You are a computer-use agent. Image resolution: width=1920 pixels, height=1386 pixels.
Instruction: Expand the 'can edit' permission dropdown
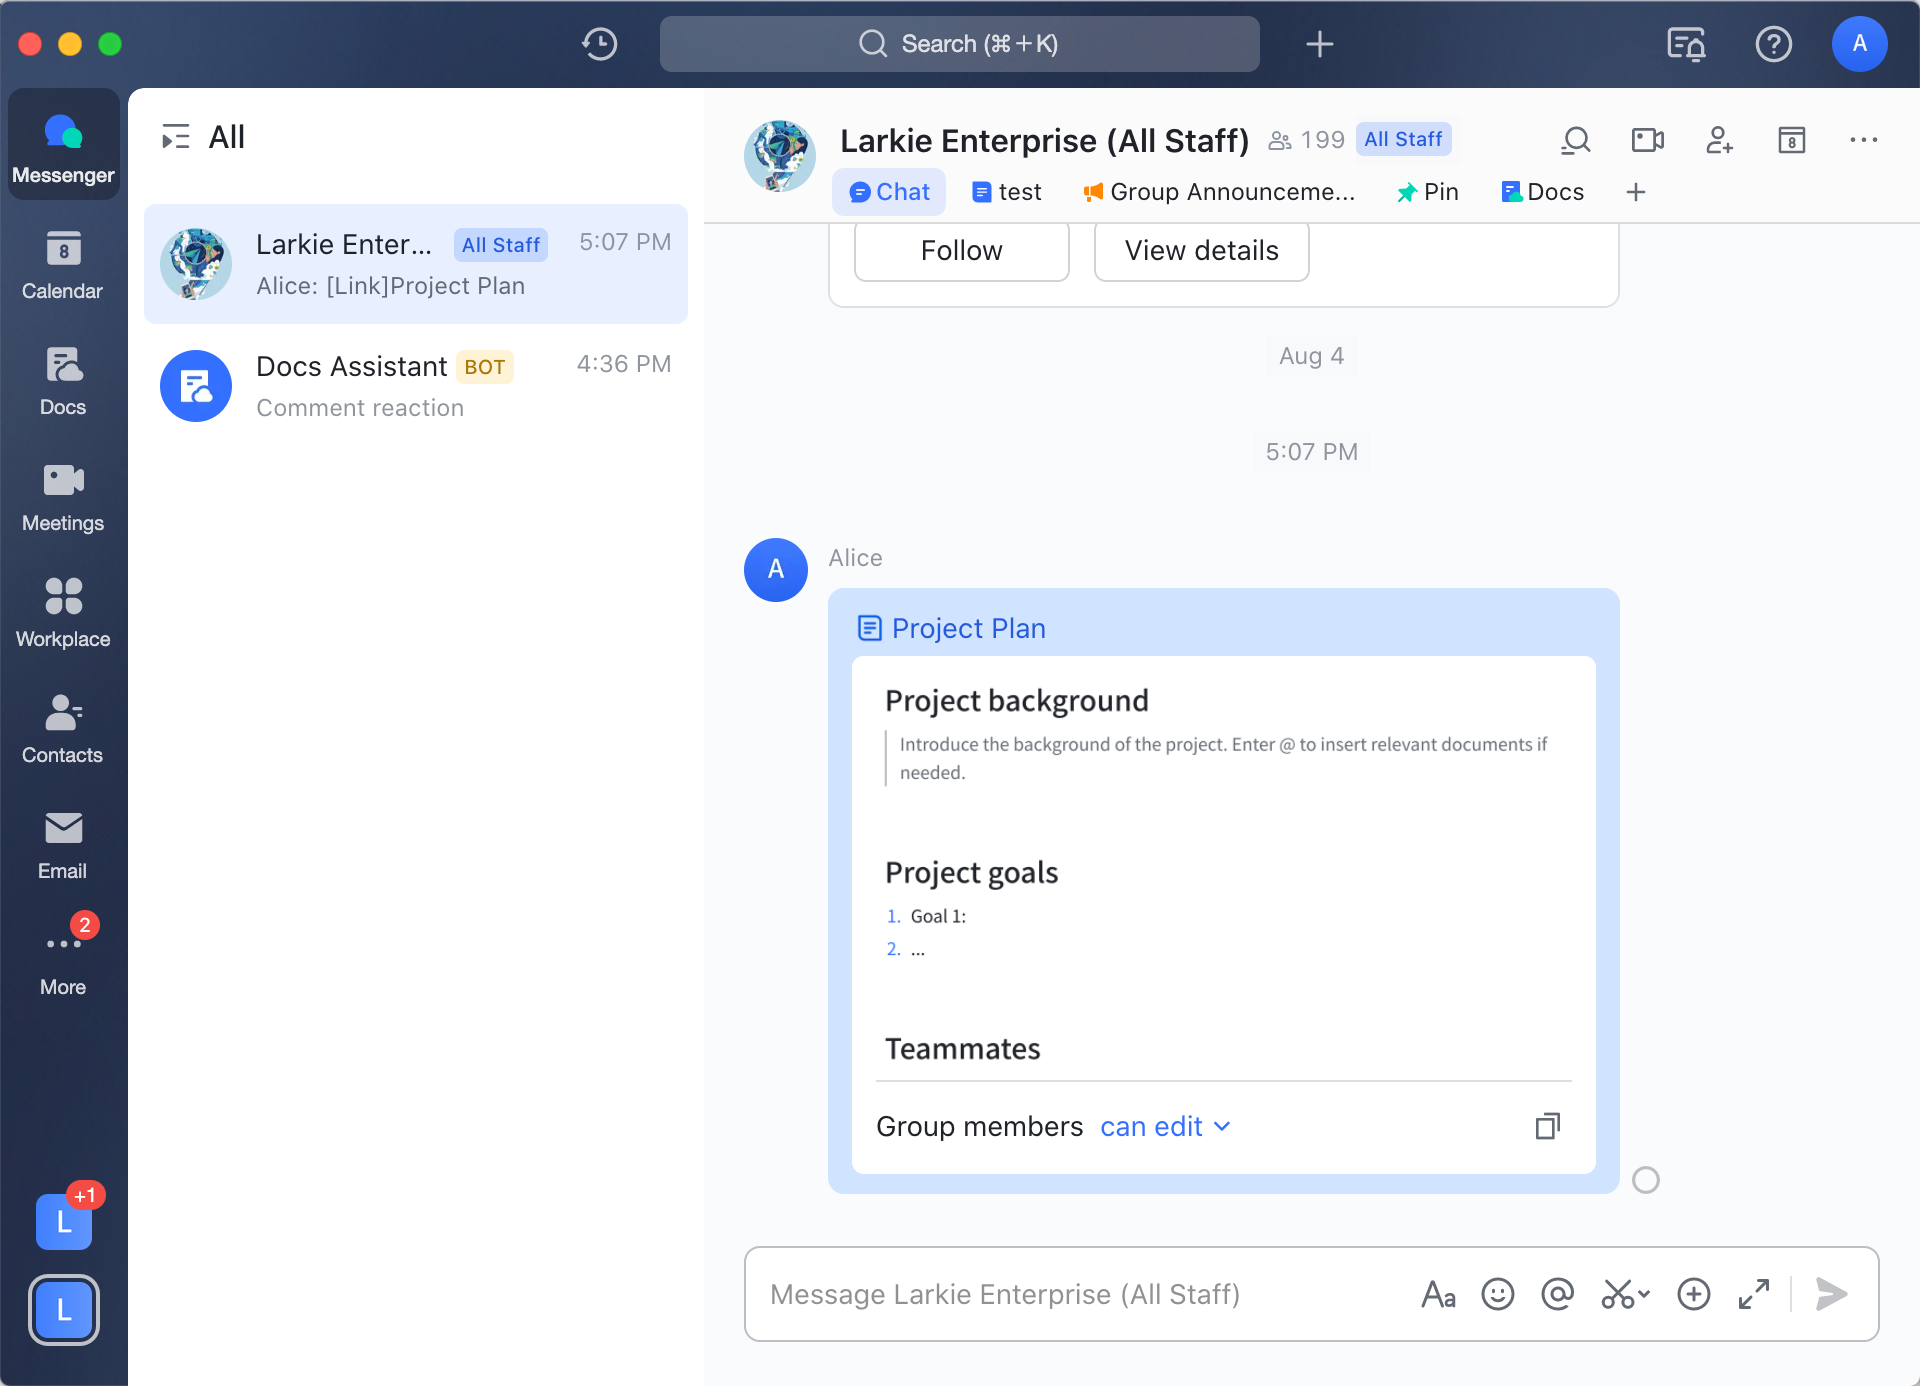[x=1166, y=1127]
